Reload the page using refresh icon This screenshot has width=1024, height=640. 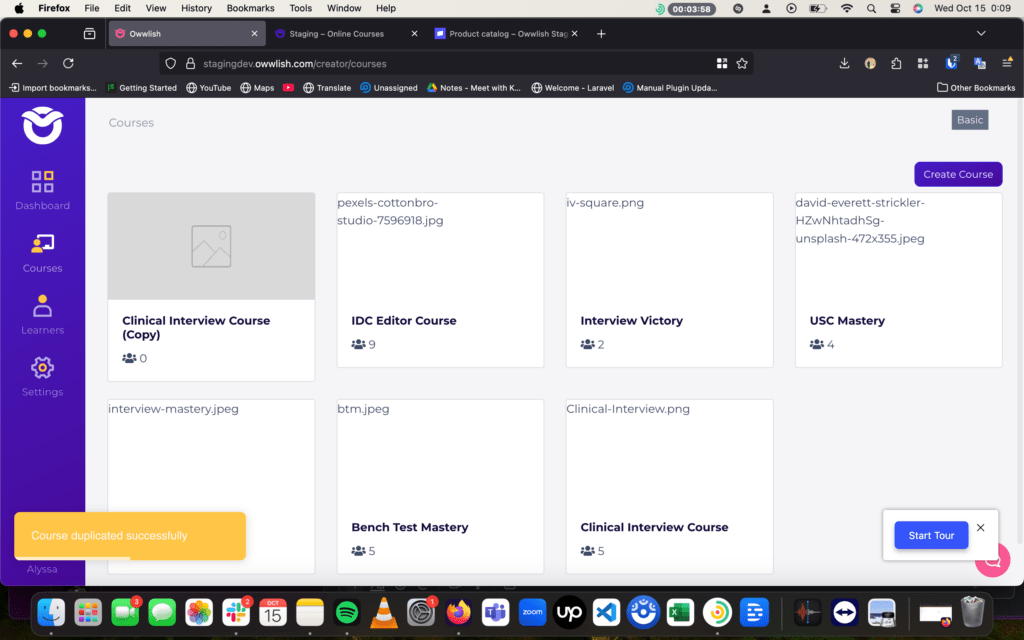point(68,63)
